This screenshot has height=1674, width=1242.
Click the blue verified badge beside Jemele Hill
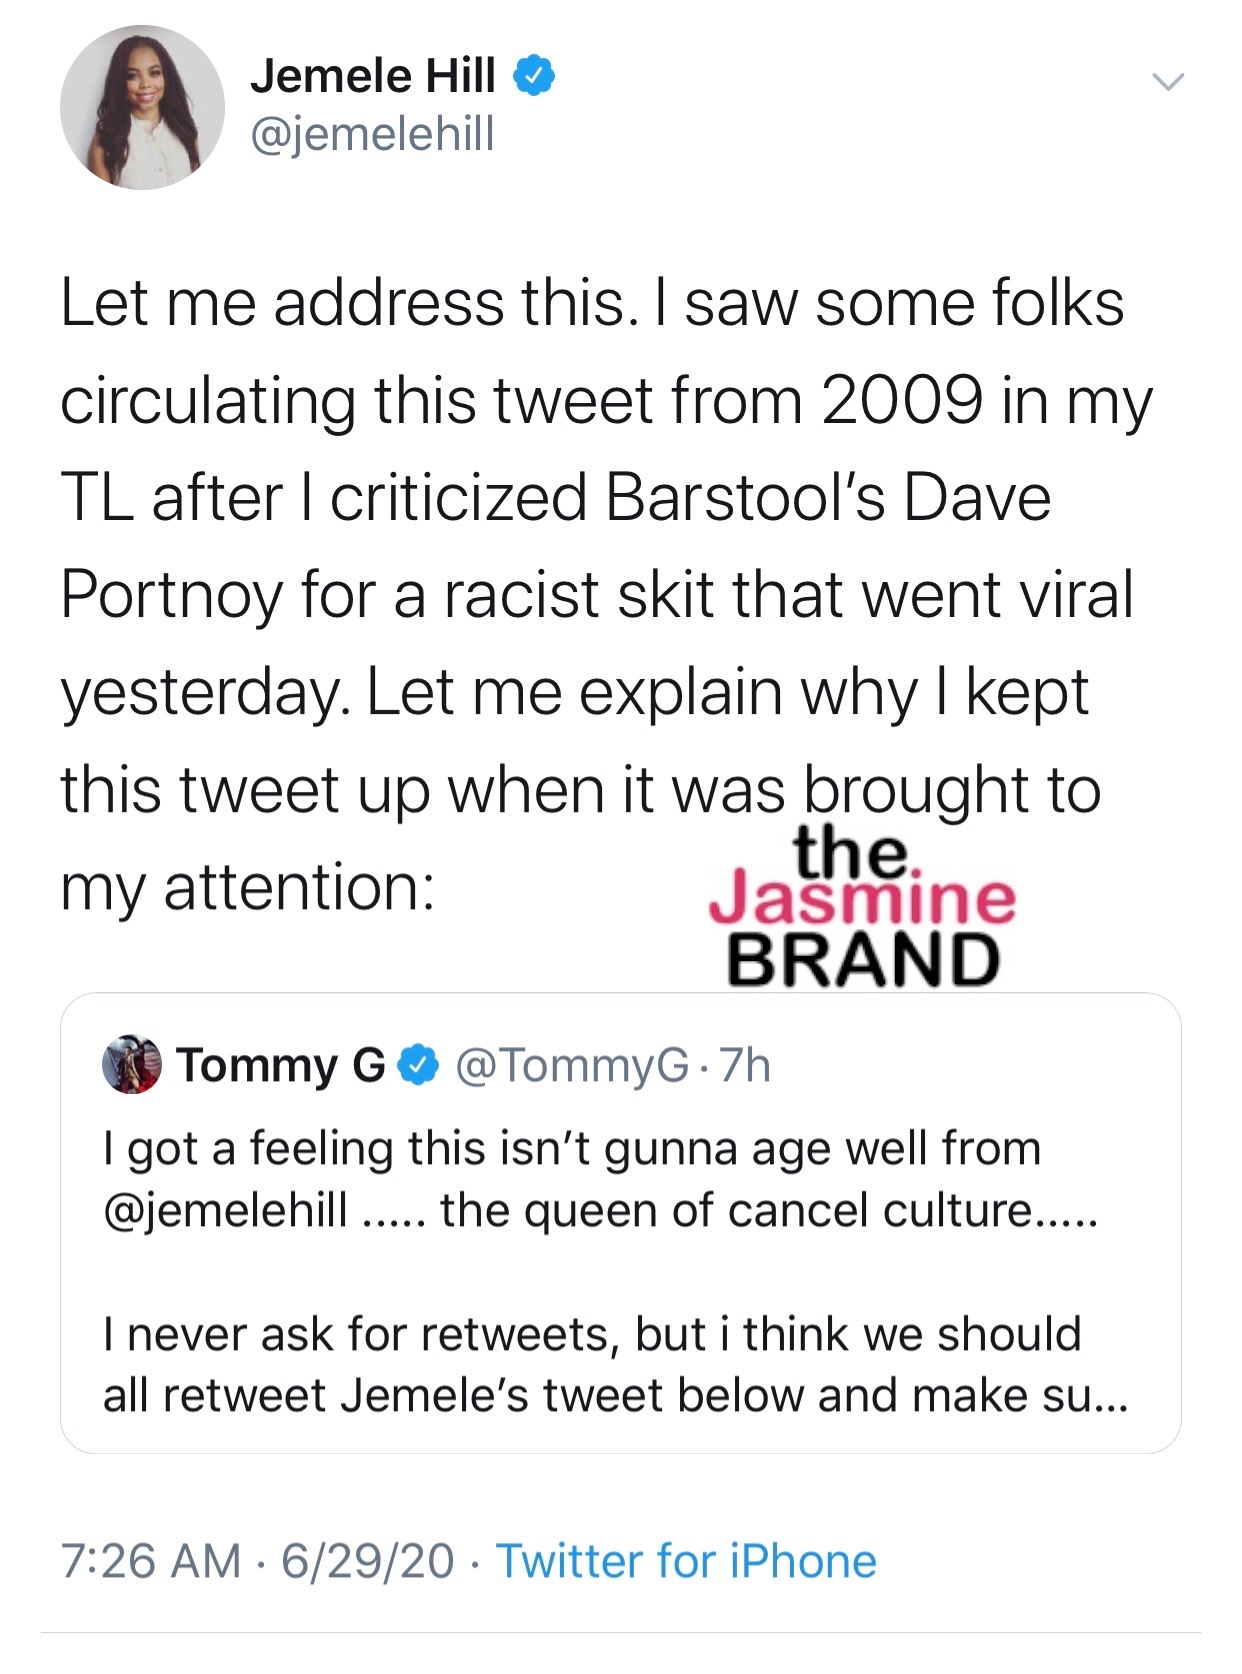pos(535,76)
